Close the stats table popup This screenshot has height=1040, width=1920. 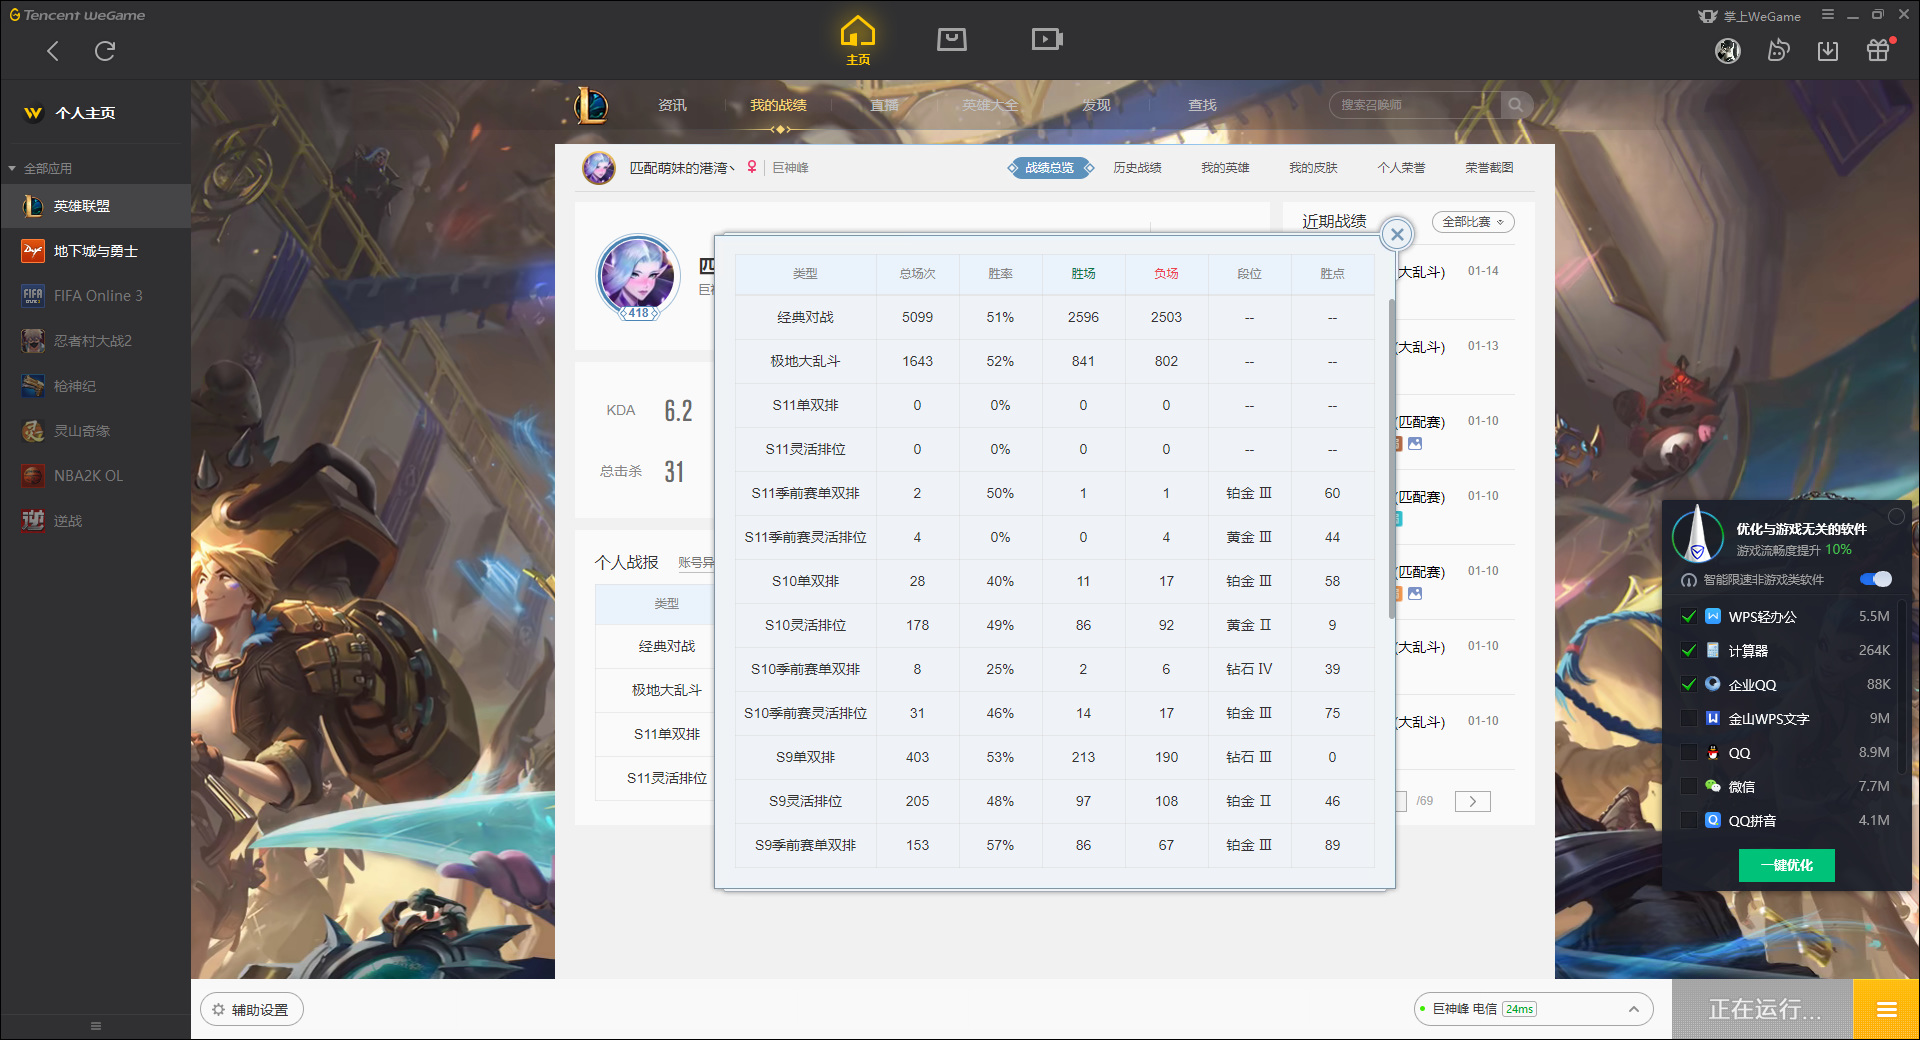[x=1397, y=234]
